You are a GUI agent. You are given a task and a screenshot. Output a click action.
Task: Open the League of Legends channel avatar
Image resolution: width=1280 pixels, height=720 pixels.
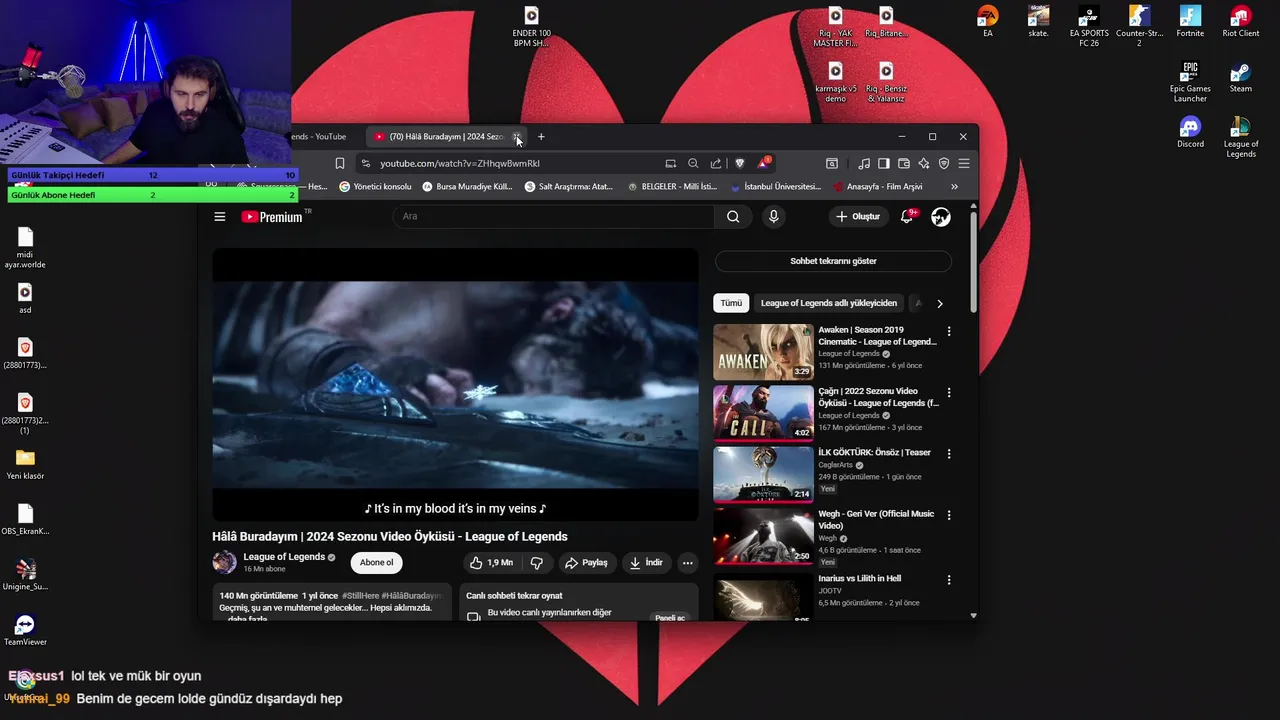[225, 562]
